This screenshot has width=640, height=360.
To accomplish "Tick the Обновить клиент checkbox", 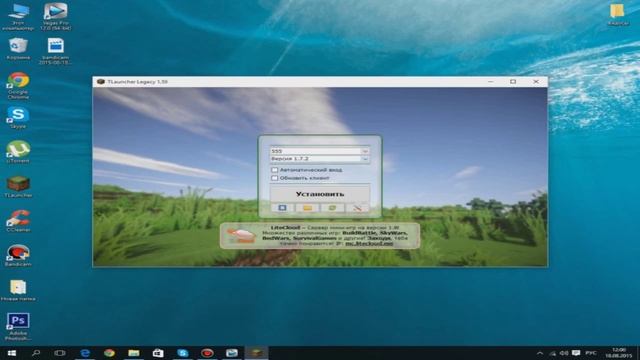I will 275,178.
